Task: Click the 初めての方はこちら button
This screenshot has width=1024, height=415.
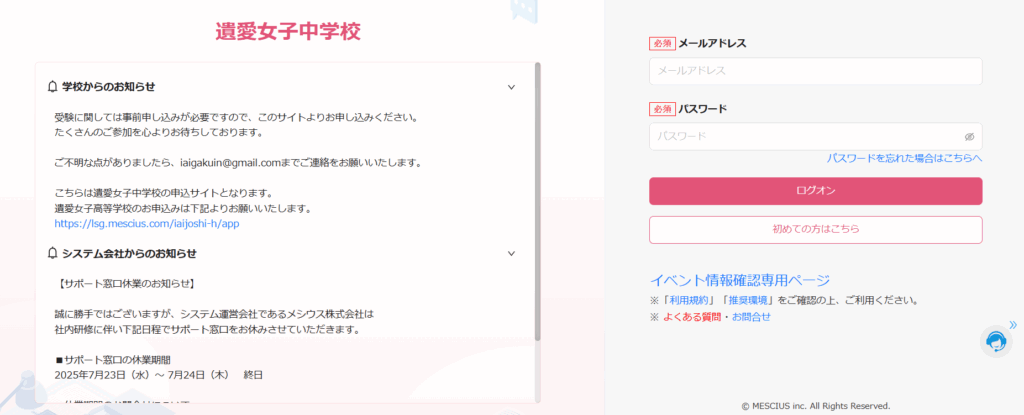Action: pos(816,229)
